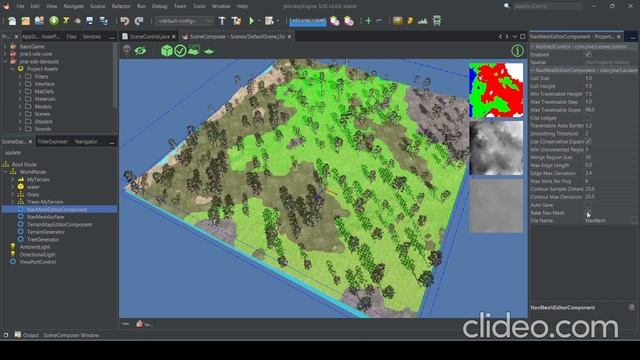Viewport: 640px width, 360px height.
Task: Toggle Use Conservative Expansion checkbox
Action: [x=588, y=142]
